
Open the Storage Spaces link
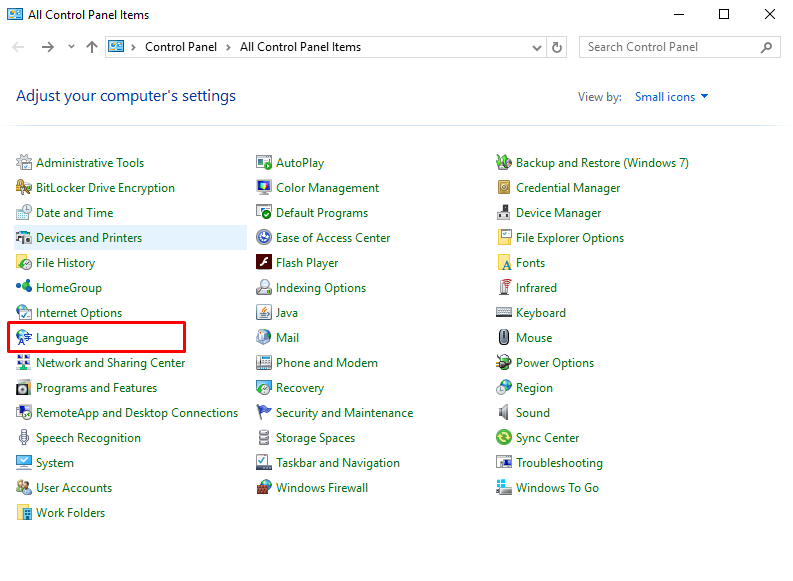[x=315, y=438]
